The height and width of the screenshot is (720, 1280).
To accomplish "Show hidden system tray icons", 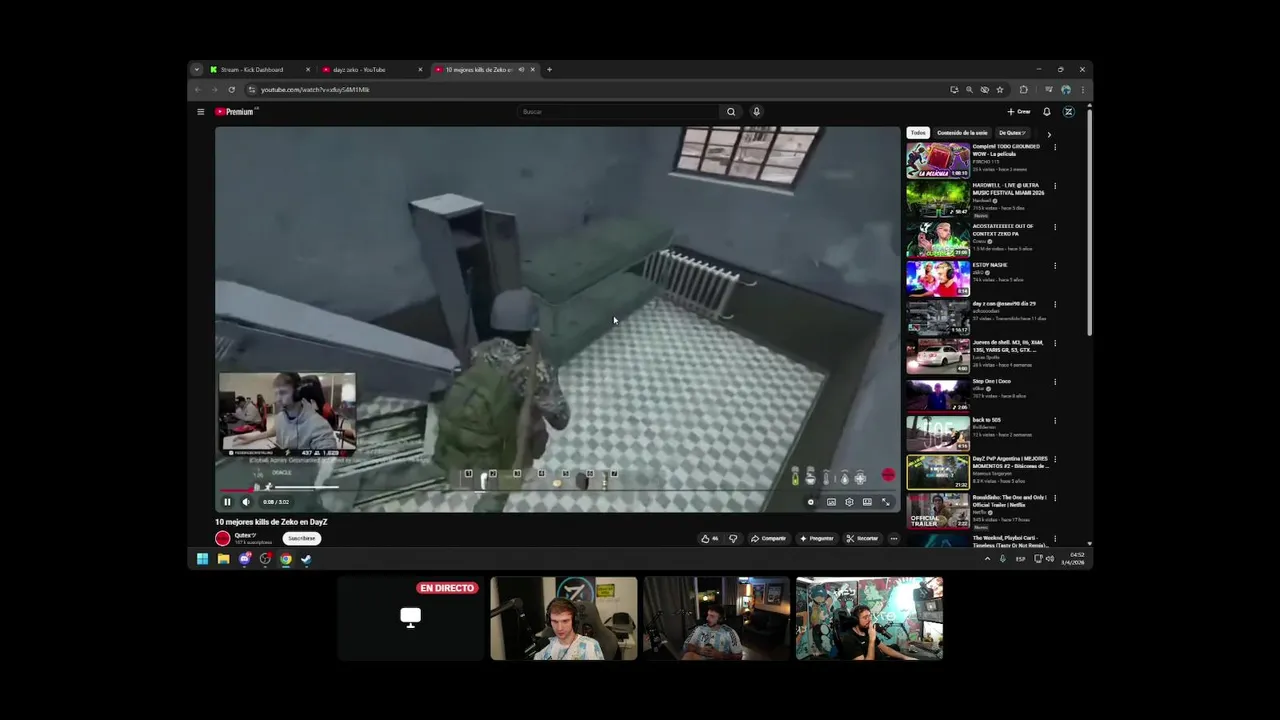I will coord(987,559).
